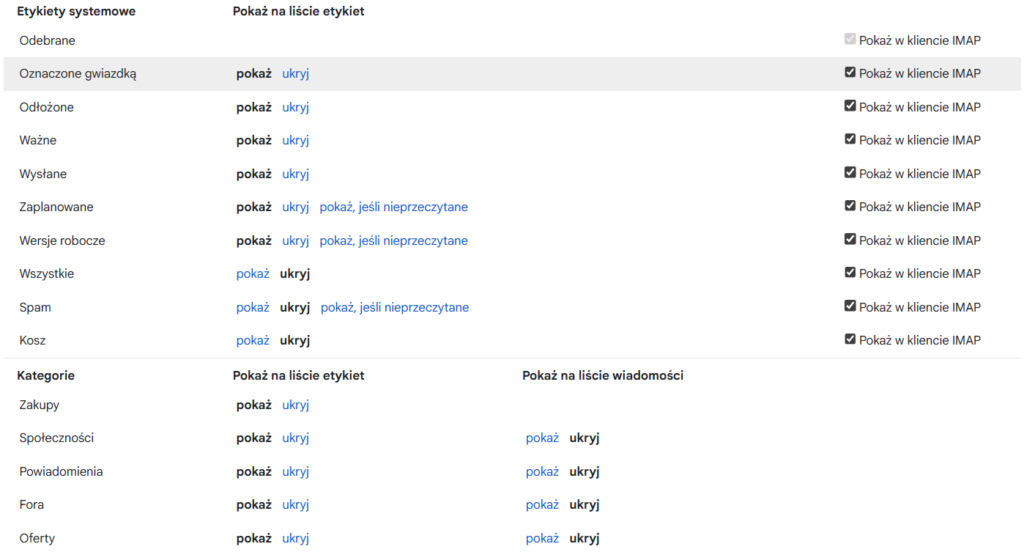Show Fora in the message list
The image size is (1024, 552).
coord(542,505)
